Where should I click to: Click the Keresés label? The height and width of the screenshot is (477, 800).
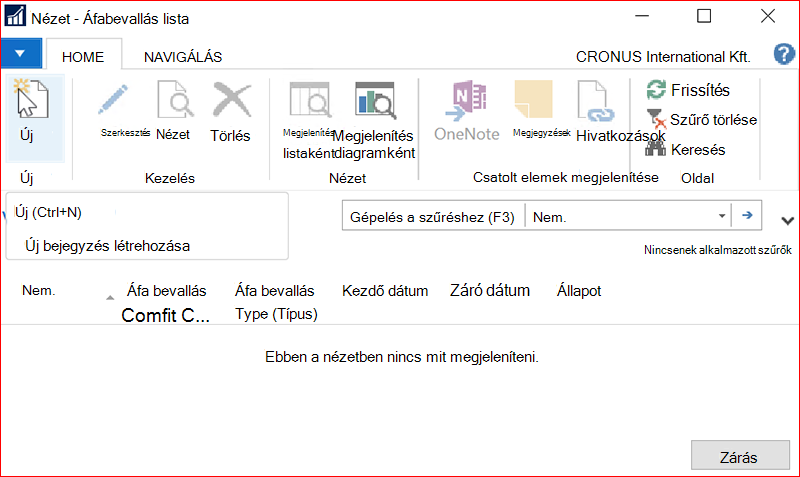(x=698, y=149)
